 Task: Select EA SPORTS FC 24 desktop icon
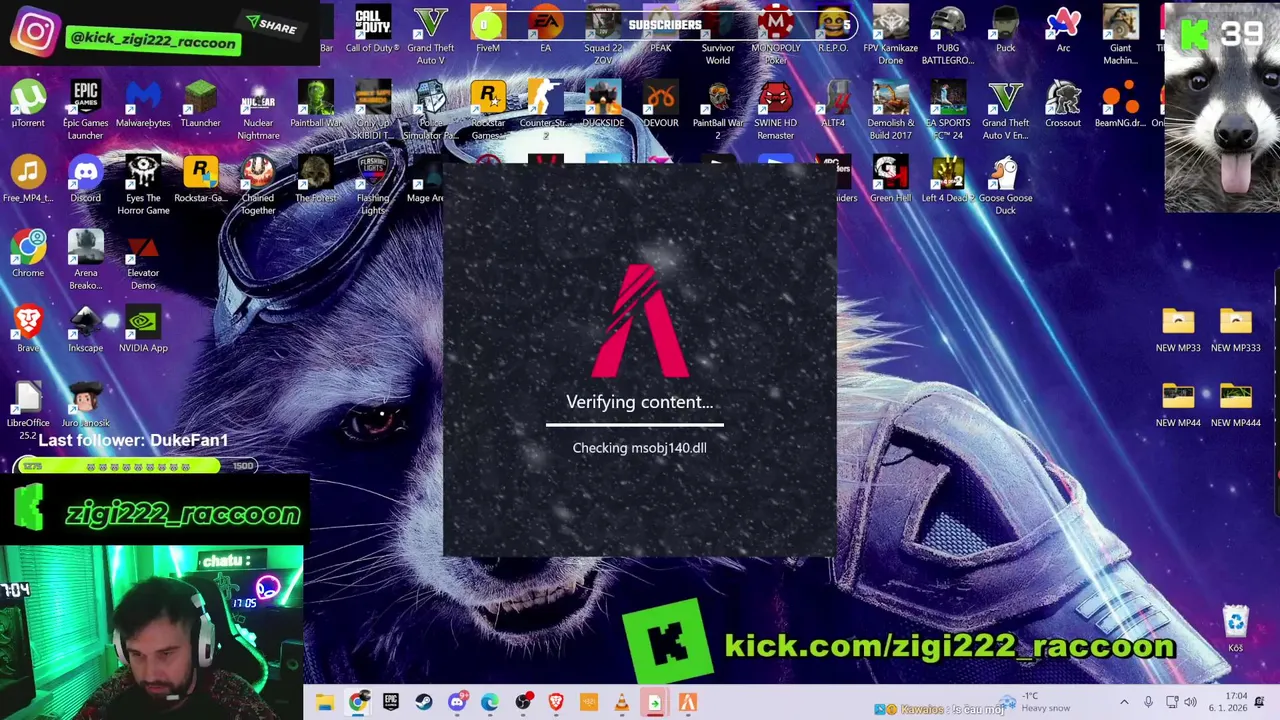point(948,111)
